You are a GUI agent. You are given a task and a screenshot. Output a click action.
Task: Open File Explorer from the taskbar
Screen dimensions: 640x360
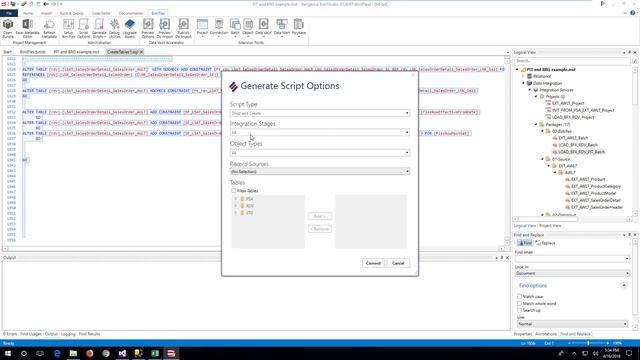pos(73,353)
